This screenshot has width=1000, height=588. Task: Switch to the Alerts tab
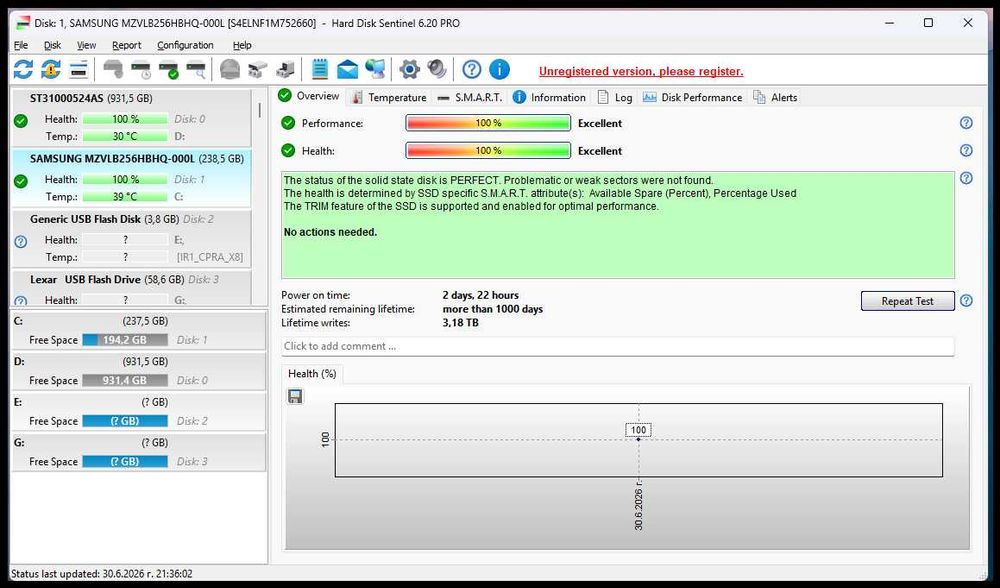[775, 98]
